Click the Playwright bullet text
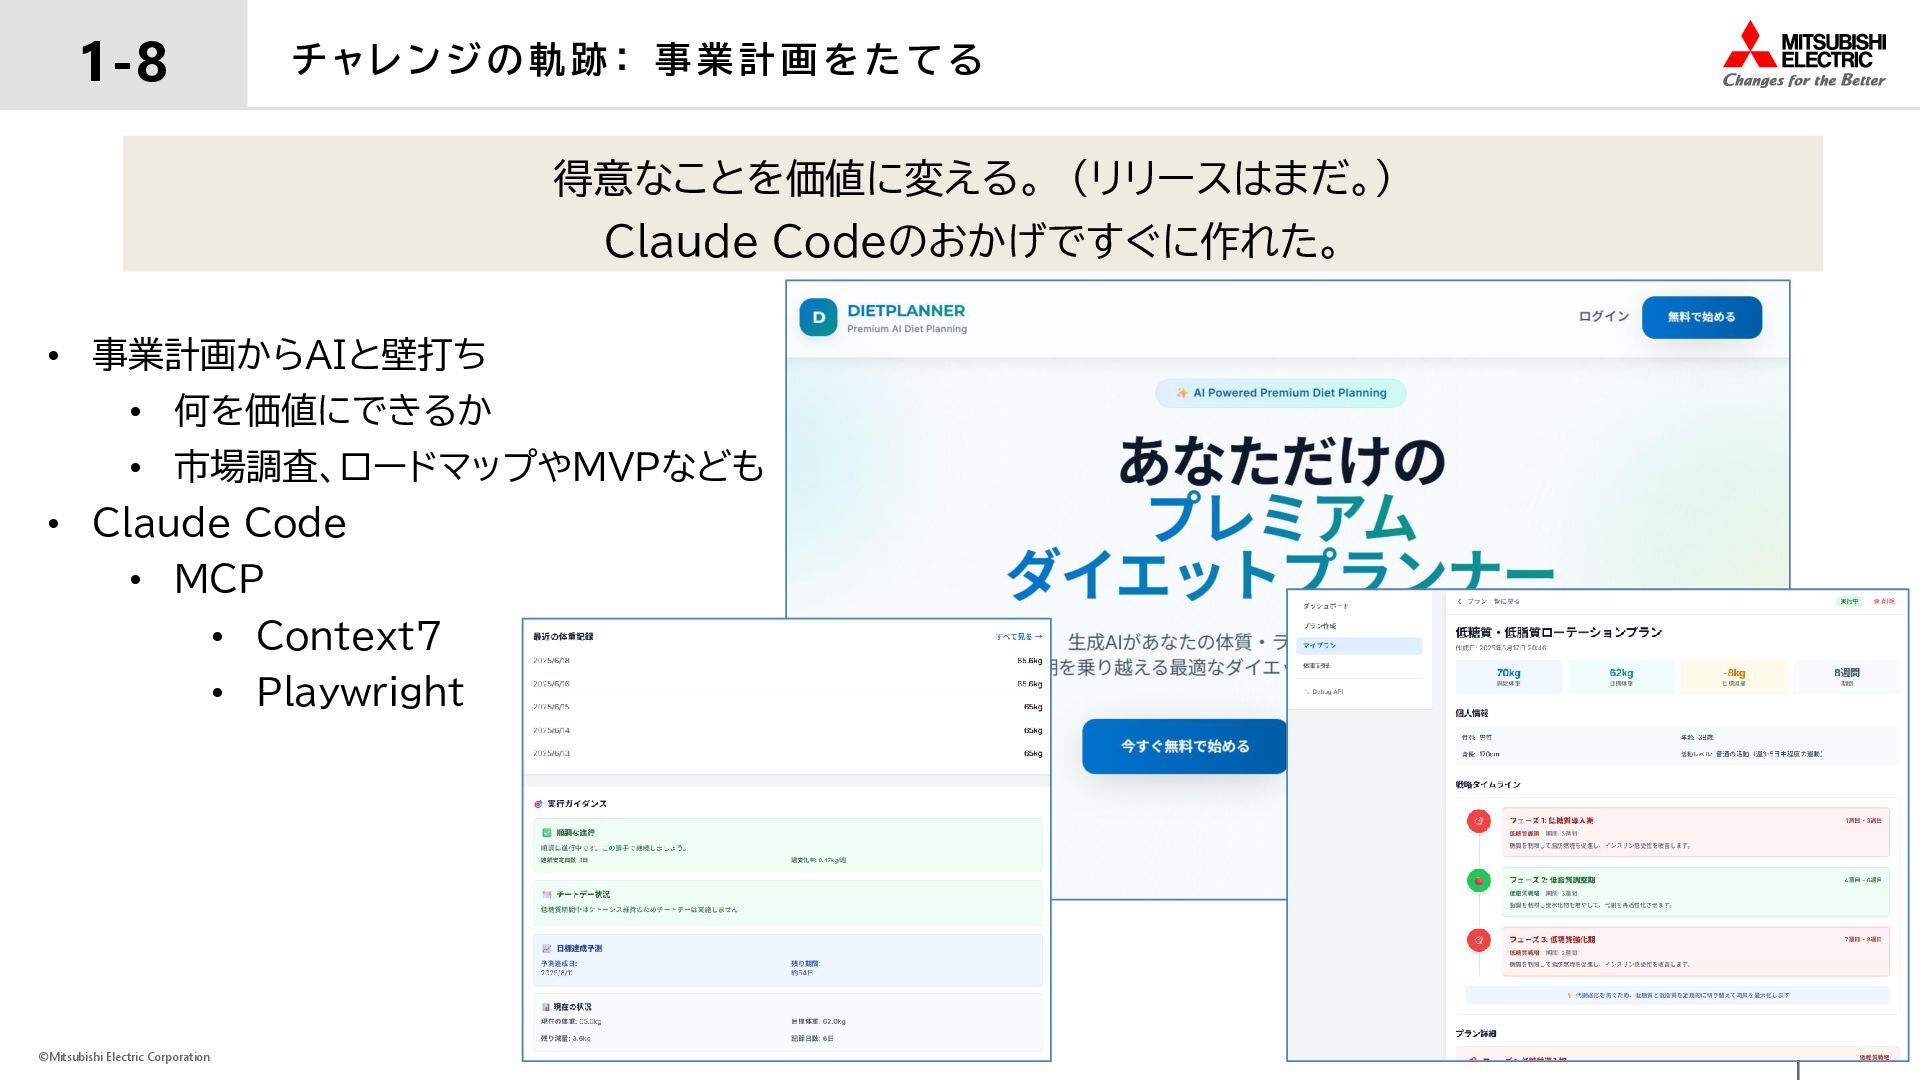The height and width of the screenshot is (1080, 1920). (x=360, y=692)
